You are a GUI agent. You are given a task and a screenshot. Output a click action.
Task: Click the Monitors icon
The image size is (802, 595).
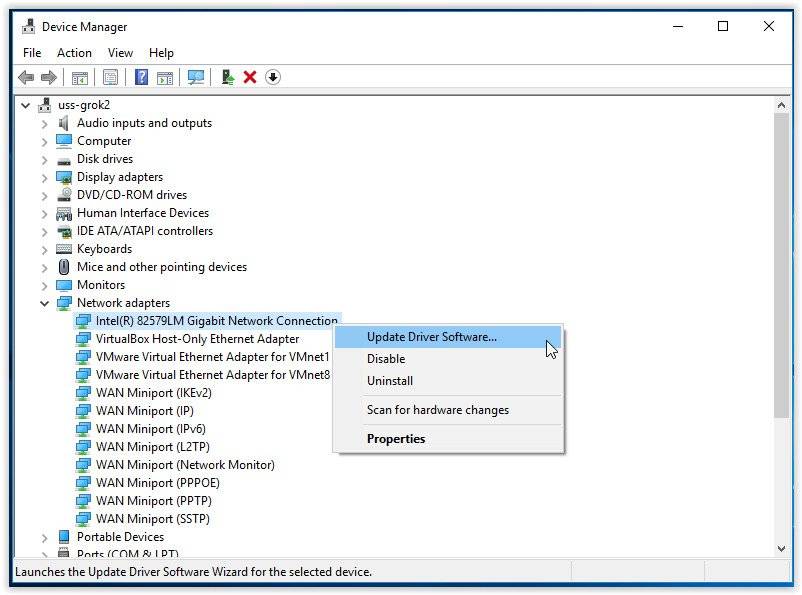[64, 285]
